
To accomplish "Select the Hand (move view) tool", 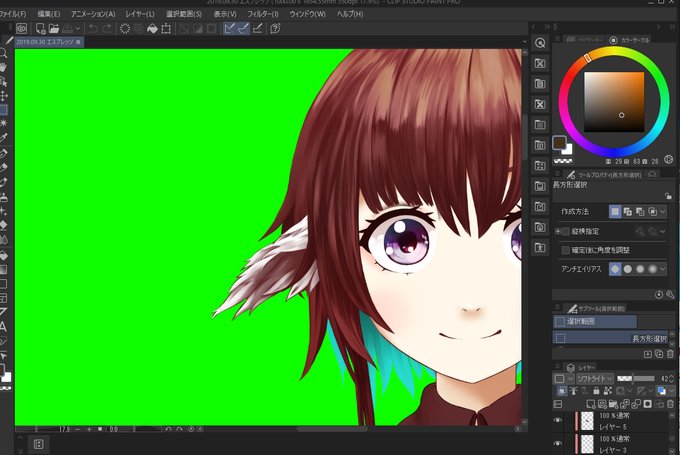I will (3, 67).
